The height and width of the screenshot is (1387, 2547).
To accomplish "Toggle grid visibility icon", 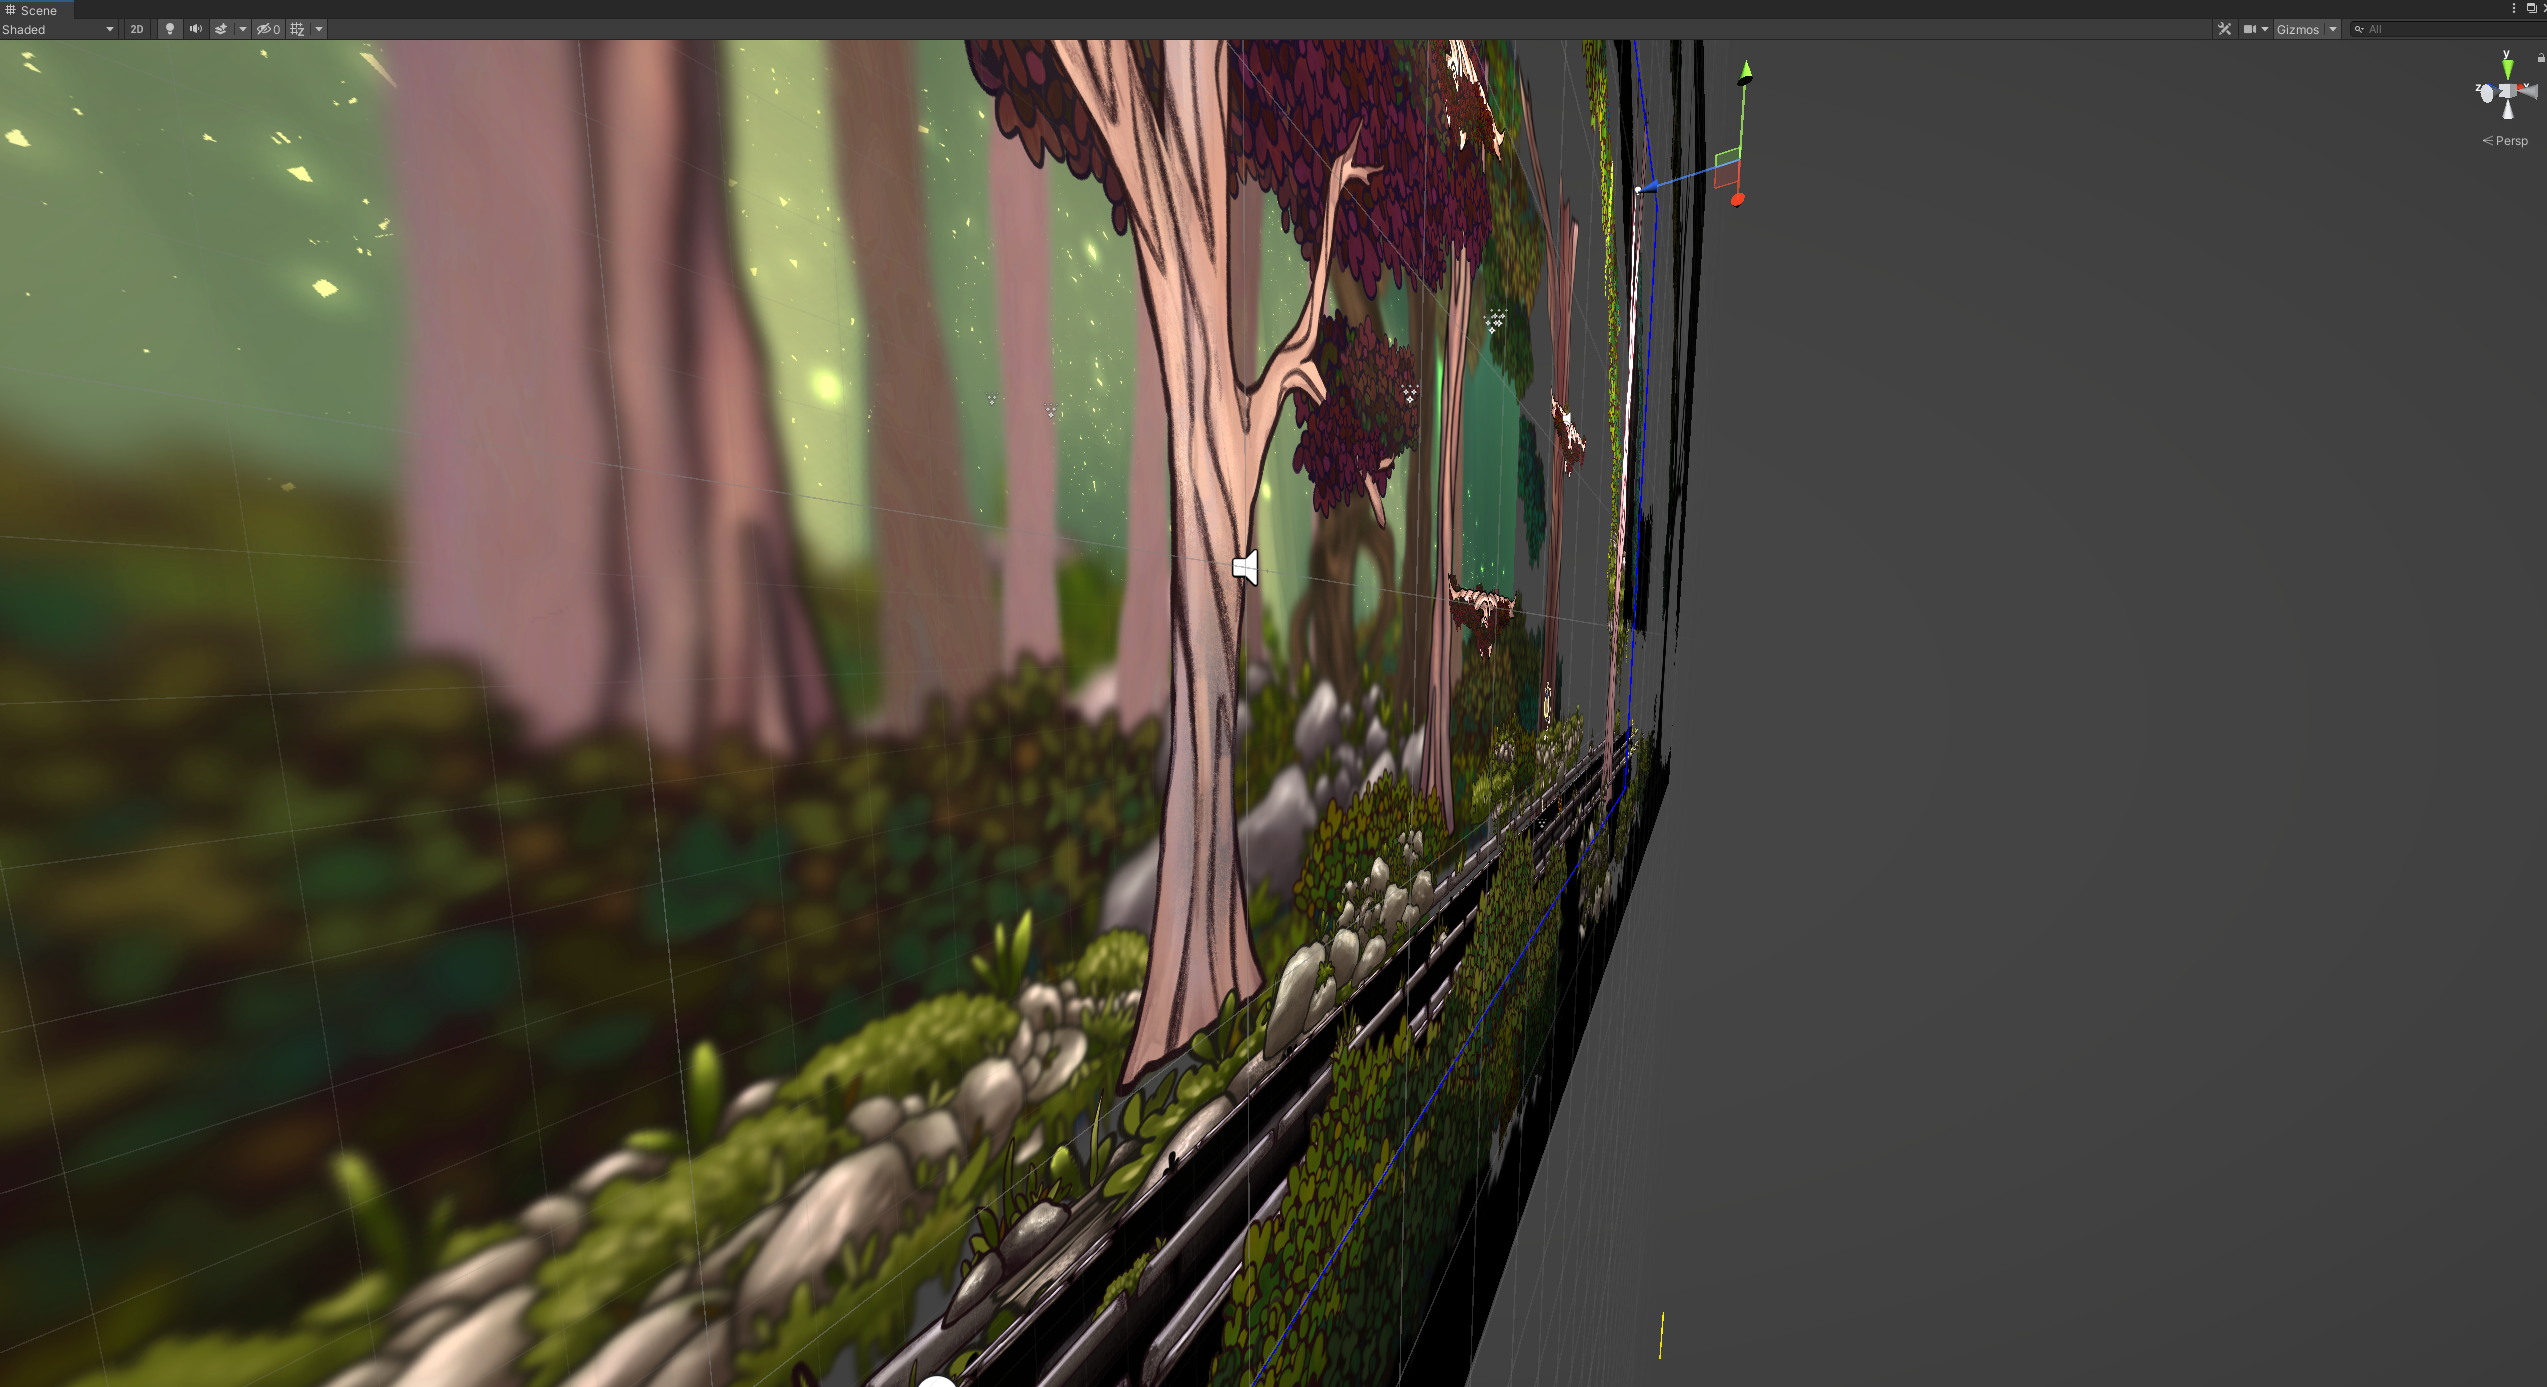I will click(297, 29).
